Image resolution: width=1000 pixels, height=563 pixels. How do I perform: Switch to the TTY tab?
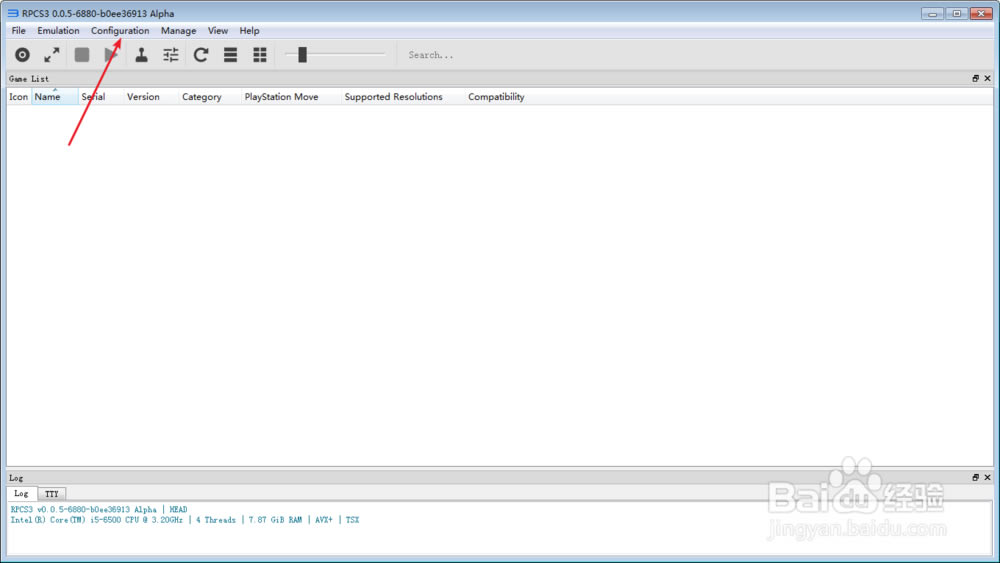[52, 494]
